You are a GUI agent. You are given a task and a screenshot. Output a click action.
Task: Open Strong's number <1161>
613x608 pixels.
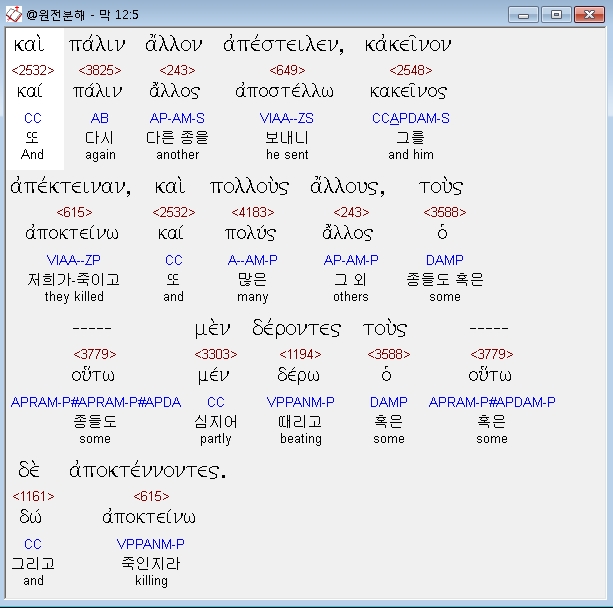click(x=33, y=496)
